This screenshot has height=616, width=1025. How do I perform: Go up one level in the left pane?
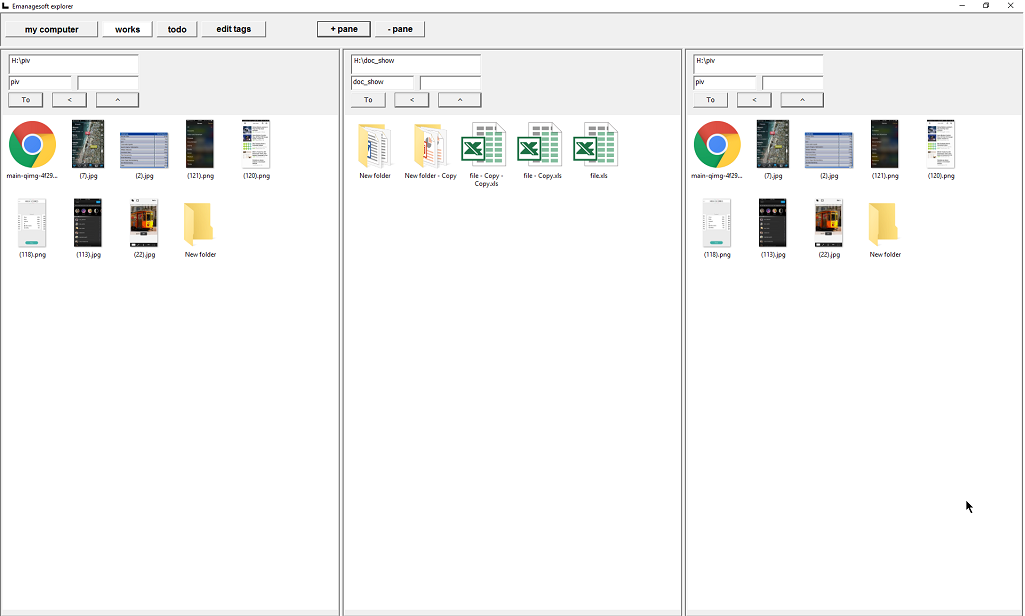(x=118, y=100)
